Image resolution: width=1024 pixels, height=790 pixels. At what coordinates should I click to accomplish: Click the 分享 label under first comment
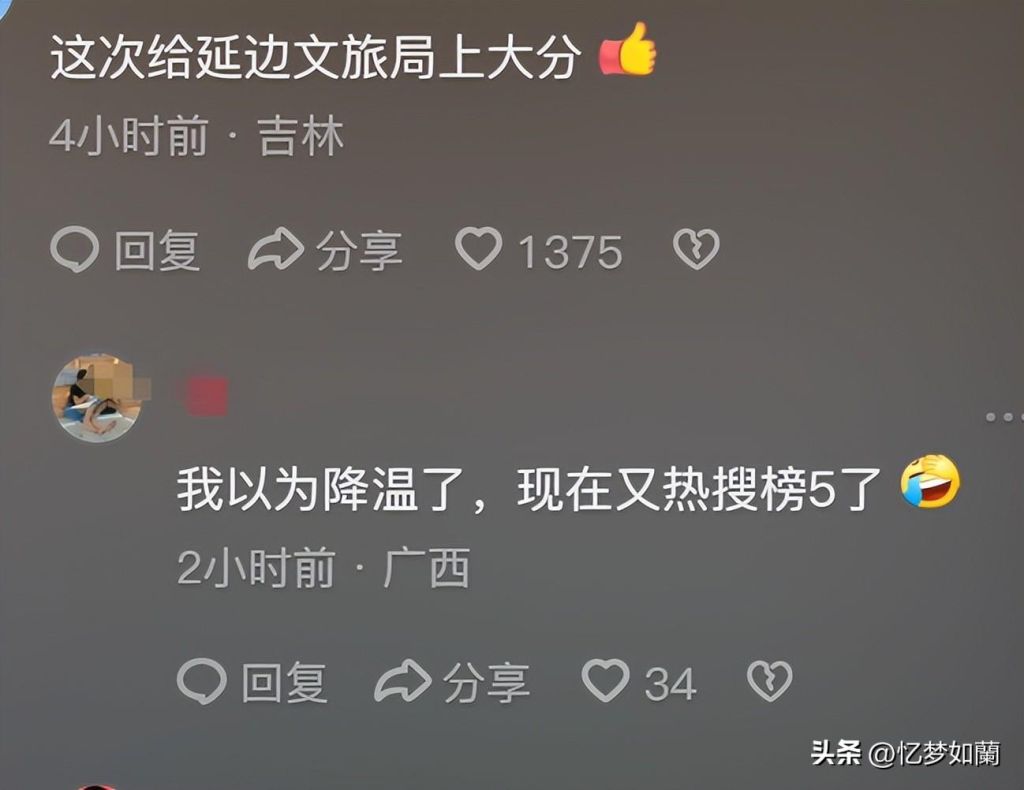click(359, 250)
